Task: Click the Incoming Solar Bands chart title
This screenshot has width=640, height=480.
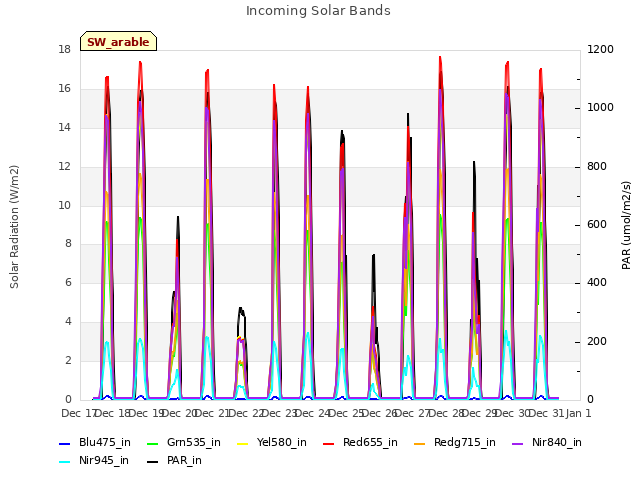Action: click(318, 11)
